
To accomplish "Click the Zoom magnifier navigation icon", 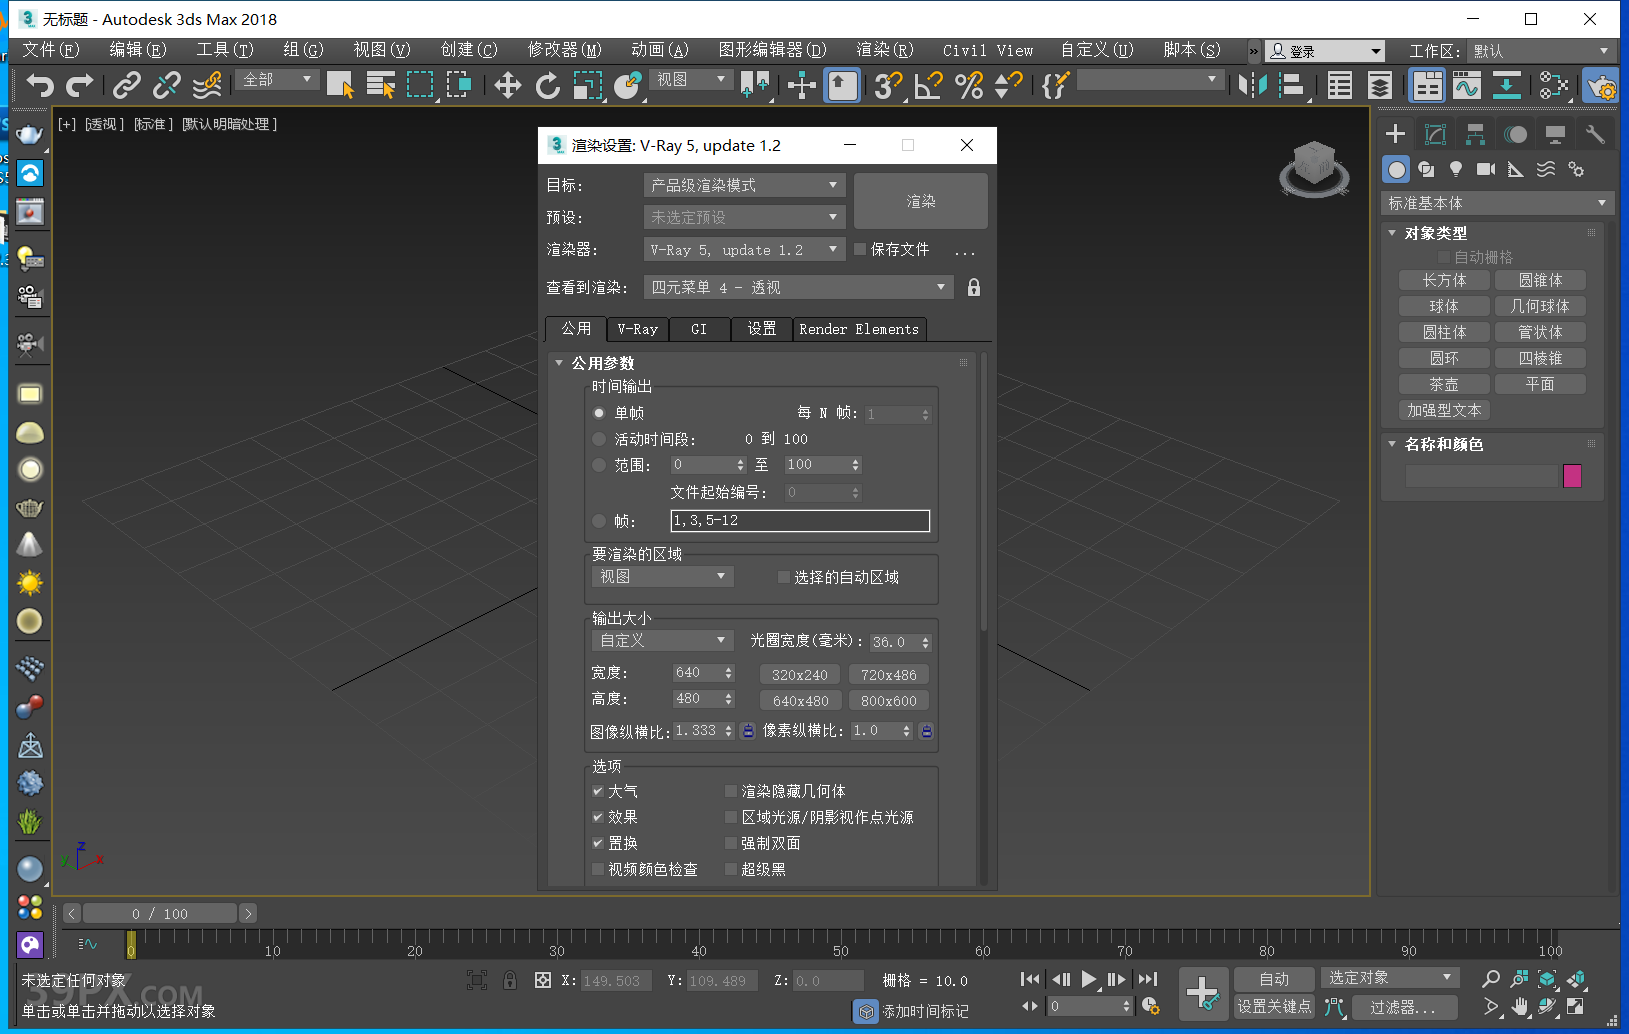I will [x=1491, y=979].
